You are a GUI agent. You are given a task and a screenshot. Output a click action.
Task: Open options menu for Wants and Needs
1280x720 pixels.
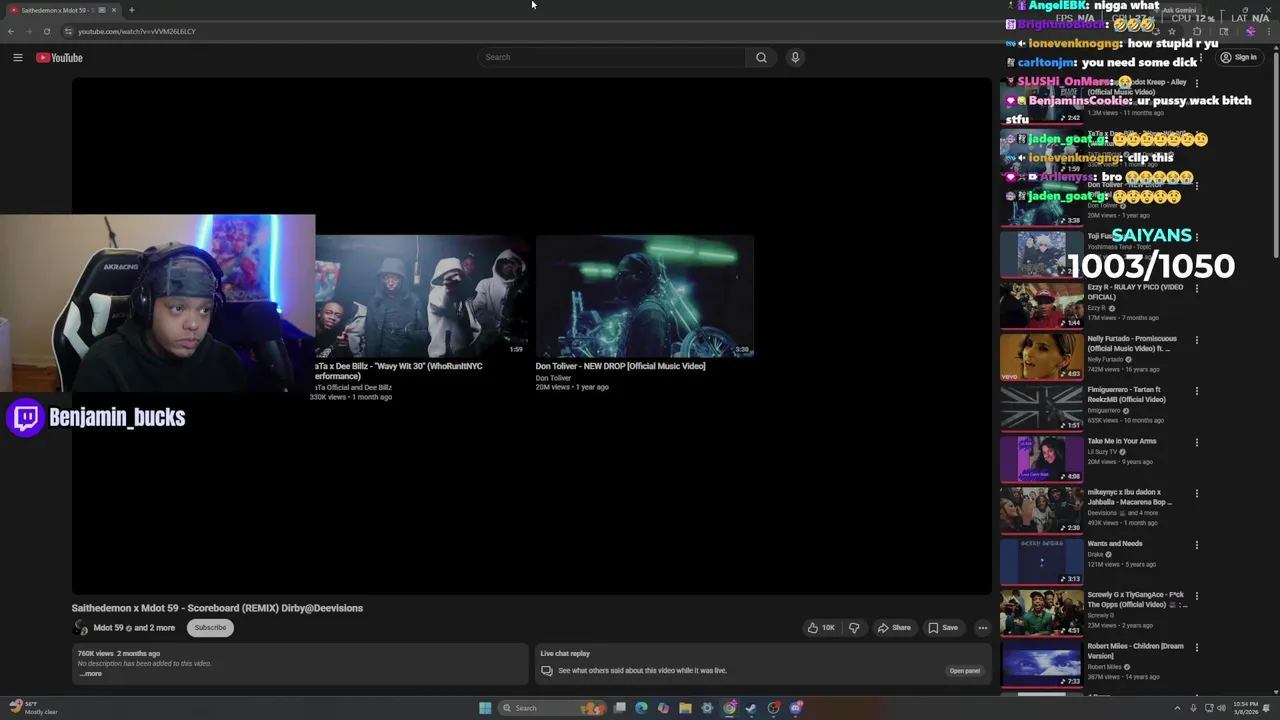[1196, 545]
